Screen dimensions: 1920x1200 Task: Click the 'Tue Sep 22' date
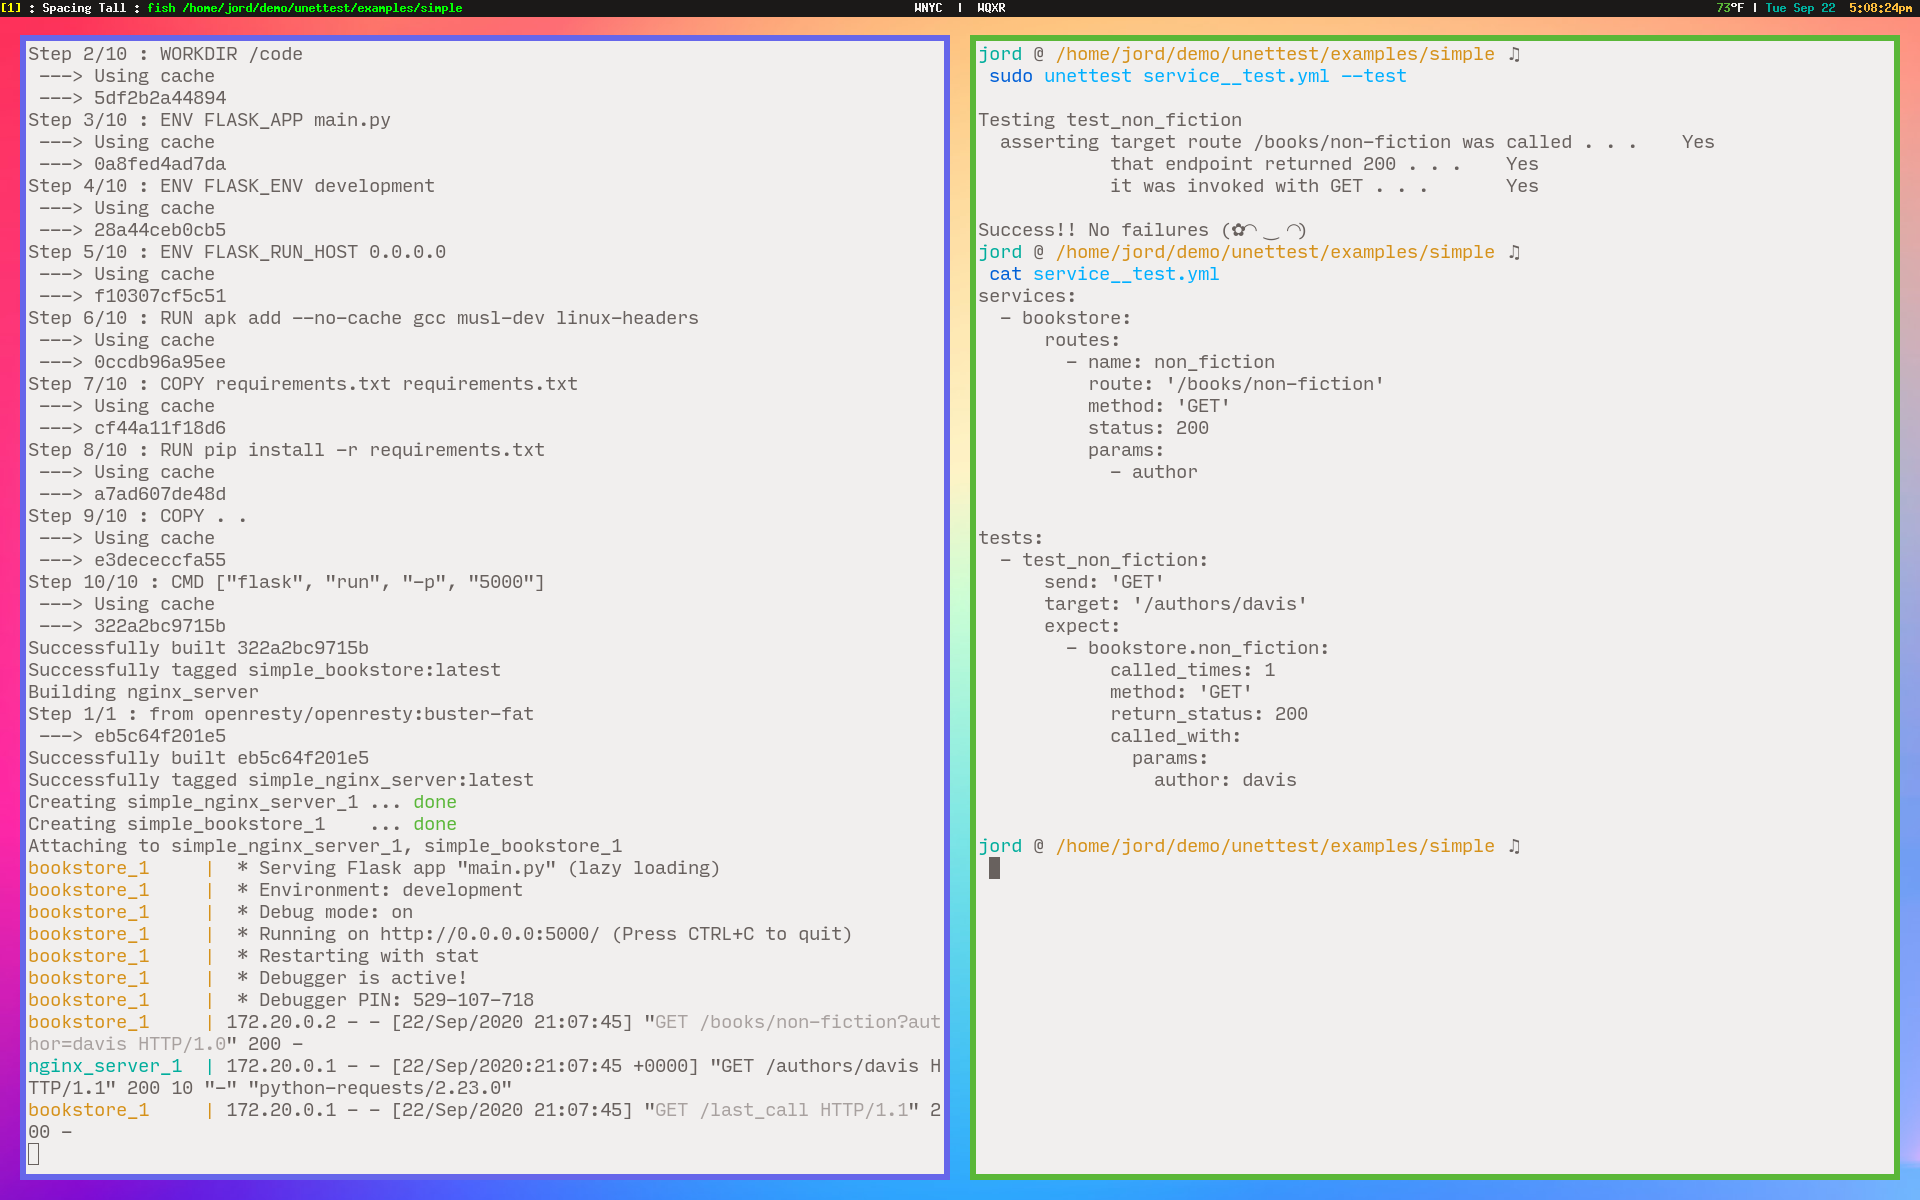click(1800, 8)
